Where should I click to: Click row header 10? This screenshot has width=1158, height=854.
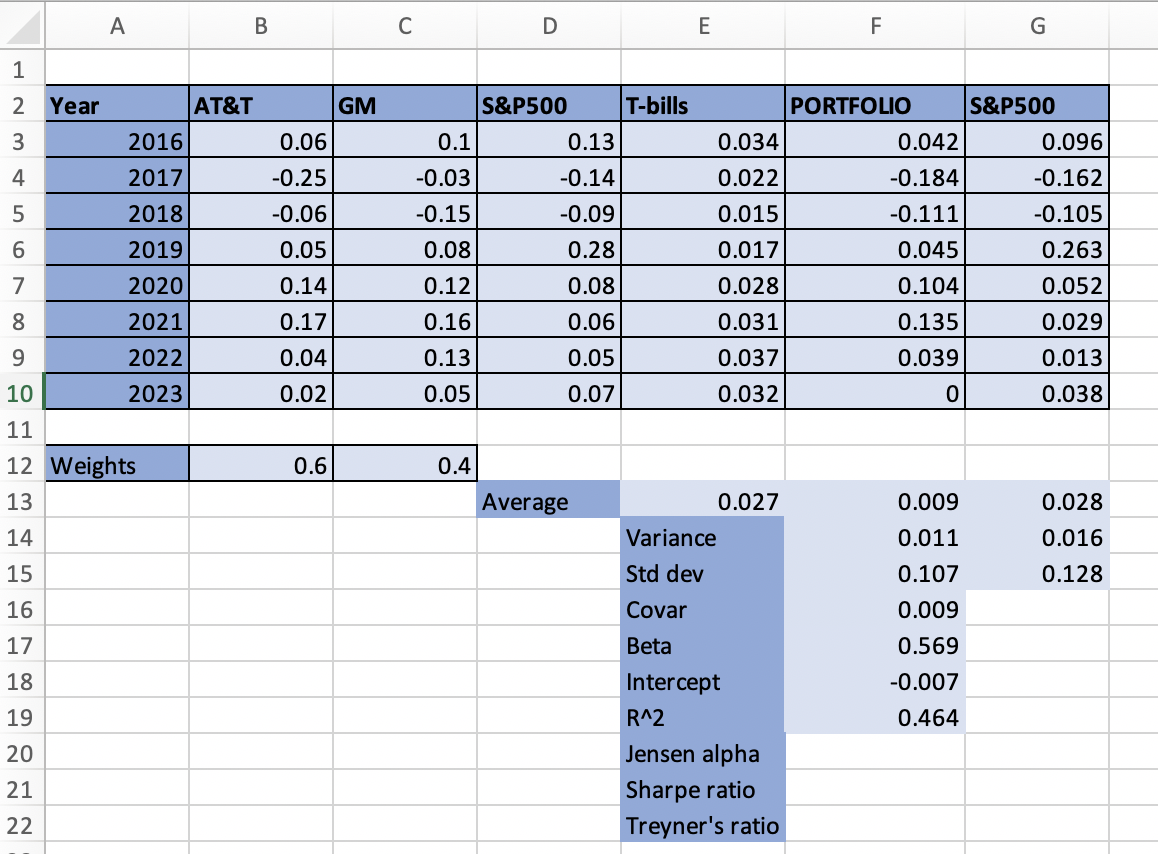(20, 392)
